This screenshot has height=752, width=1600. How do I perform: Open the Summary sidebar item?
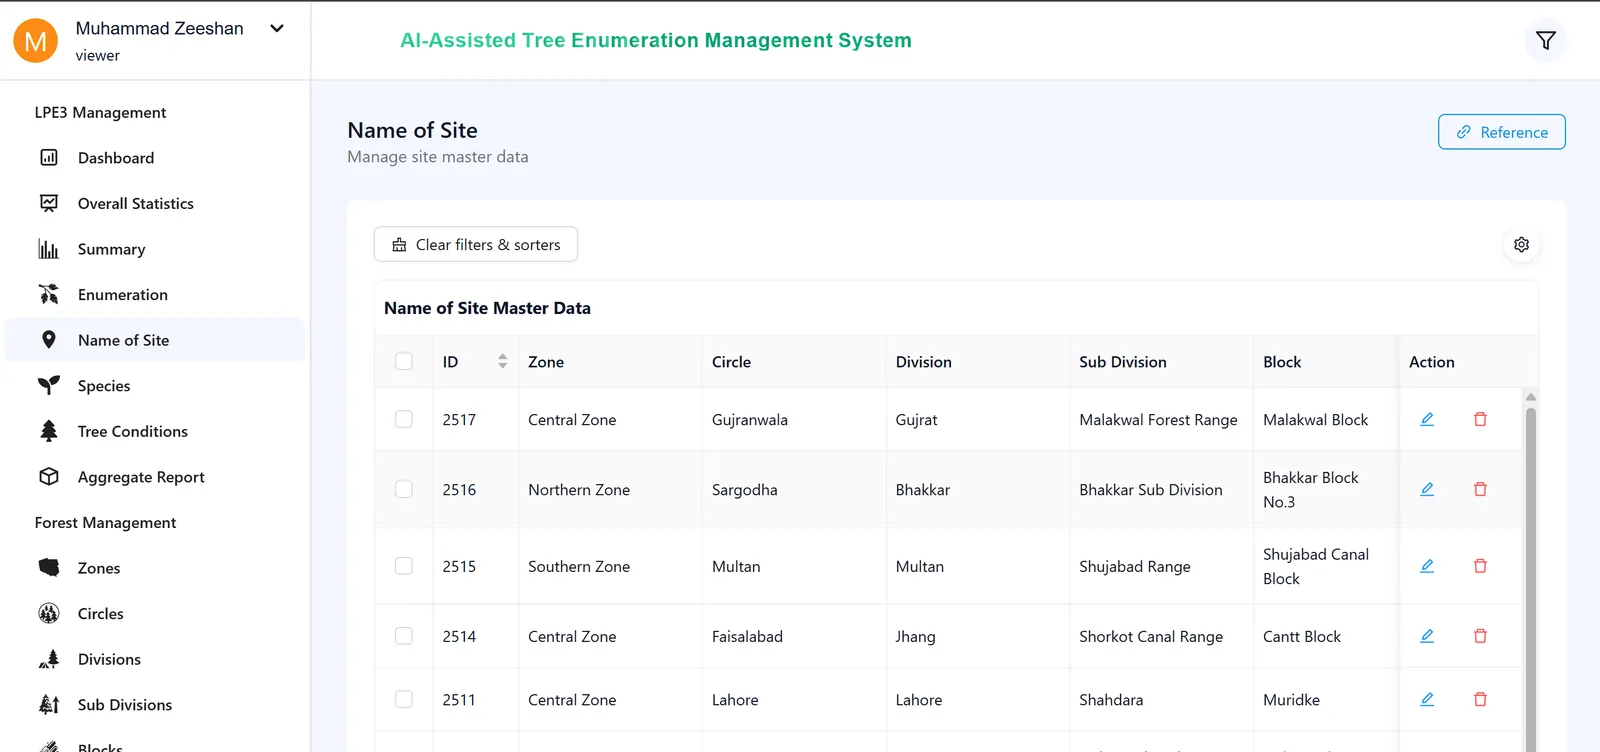click(155, 249)
